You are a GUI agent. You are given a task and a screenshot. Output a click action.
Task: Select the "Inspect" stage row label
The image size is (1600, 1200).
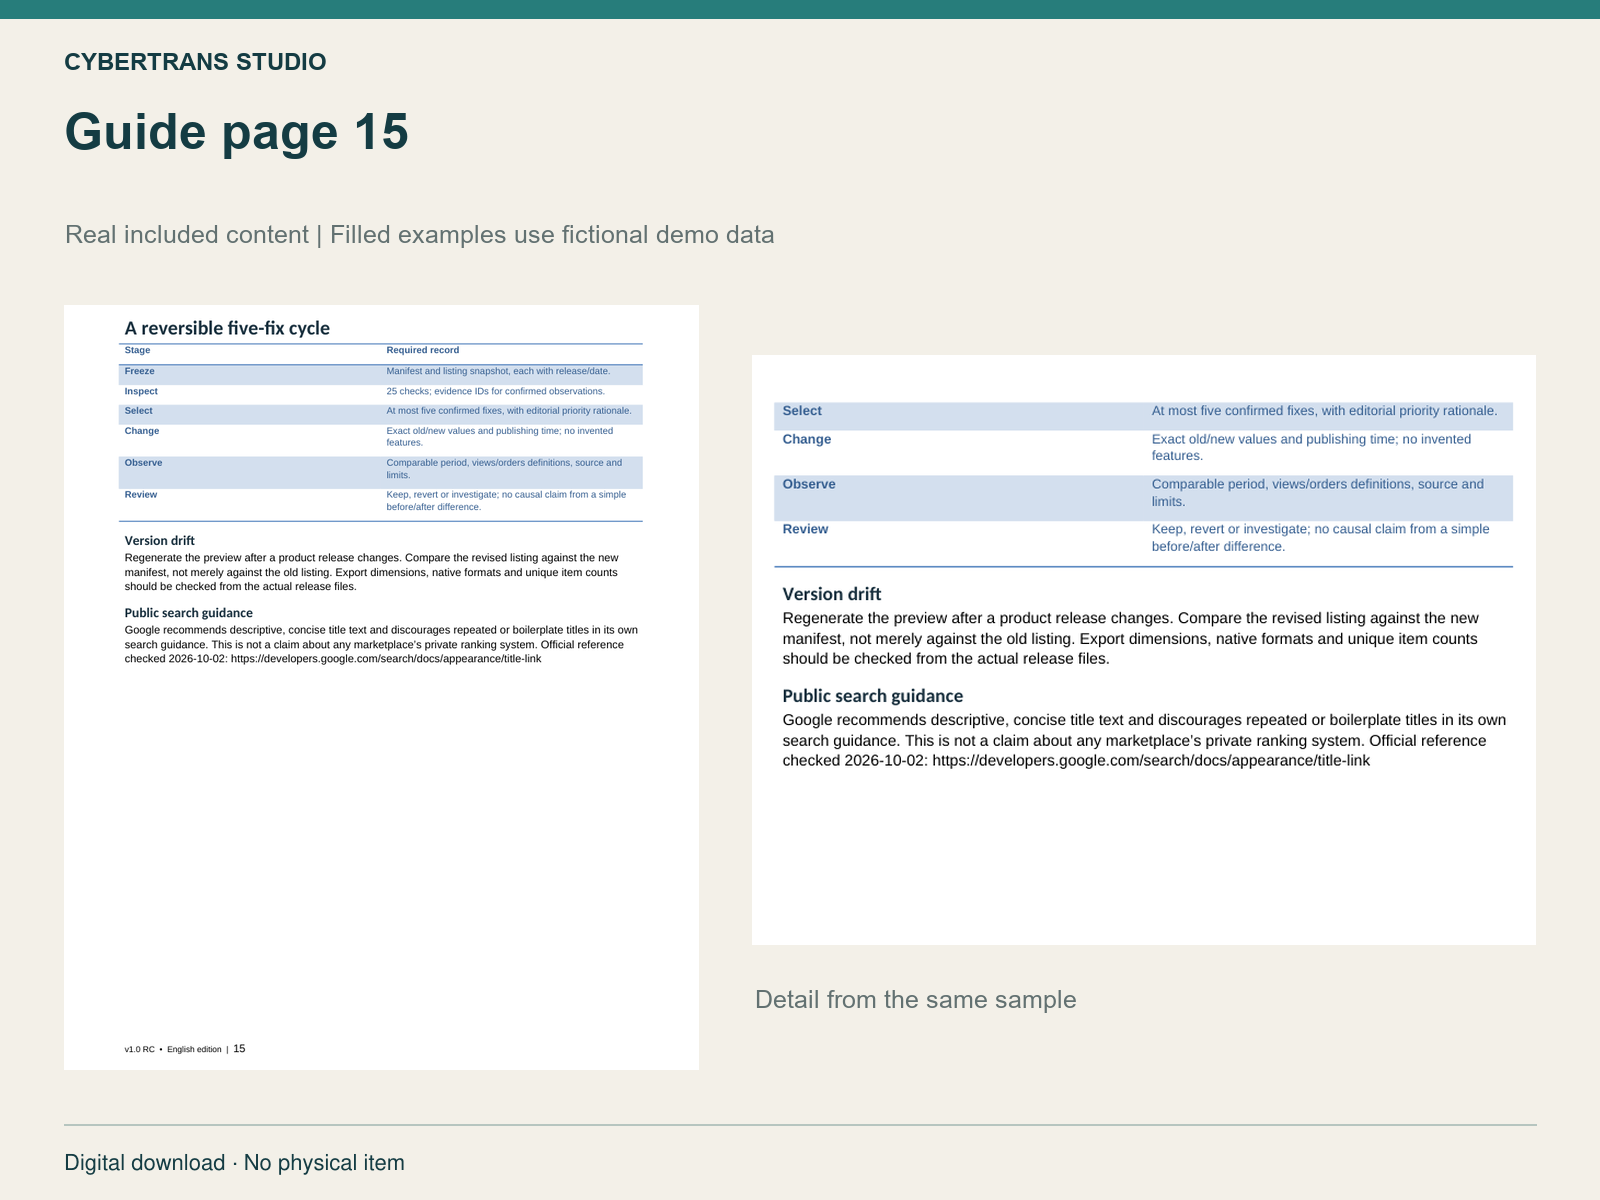(141, 391)
